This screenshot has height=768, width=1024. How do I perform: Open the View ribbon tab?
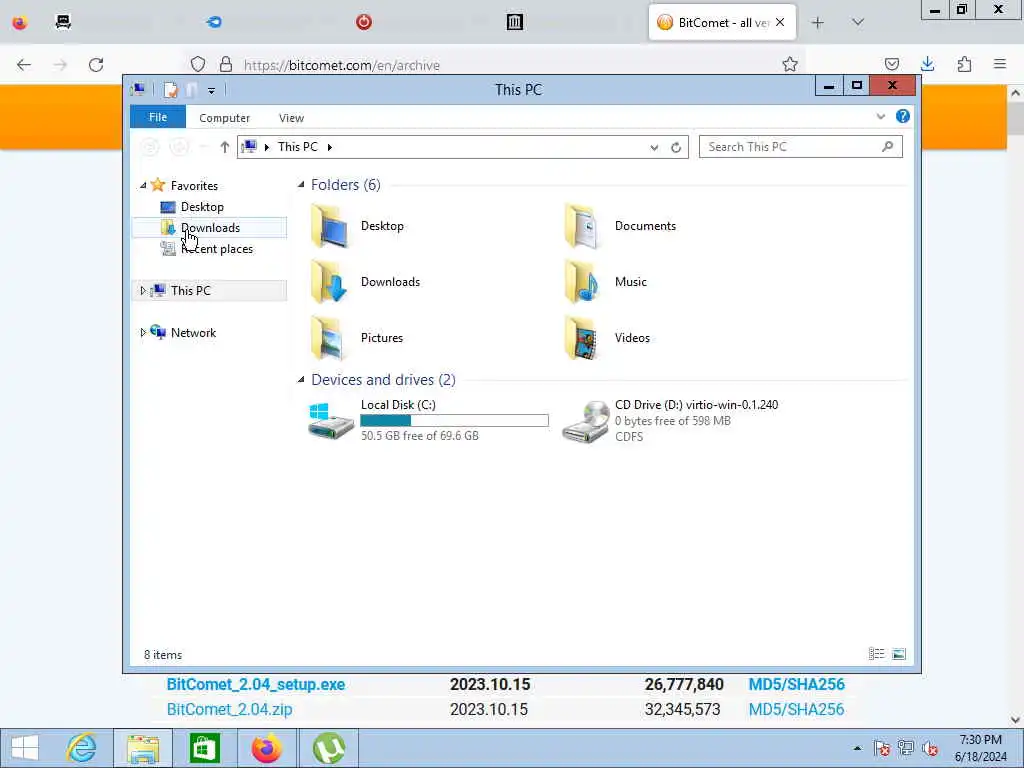[x=291, y=118]
